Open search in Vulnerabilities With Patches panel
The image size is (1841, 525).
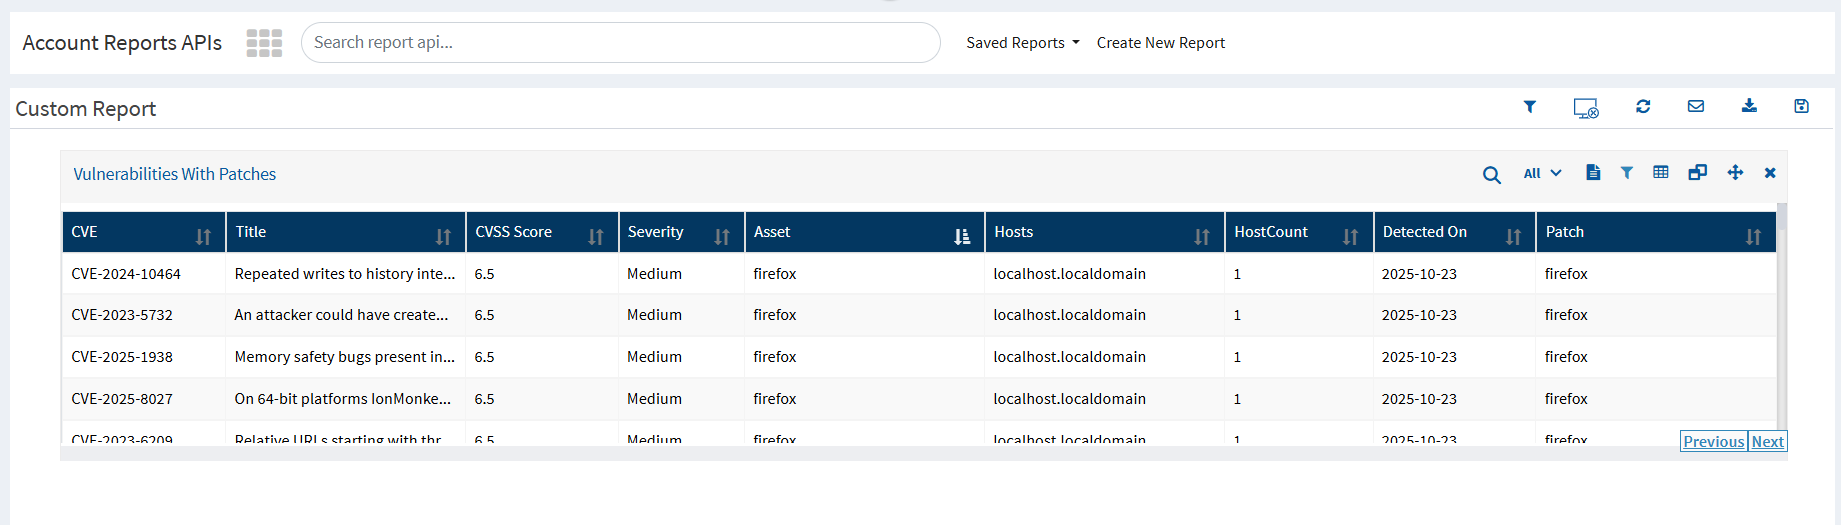pos(1491,175)
